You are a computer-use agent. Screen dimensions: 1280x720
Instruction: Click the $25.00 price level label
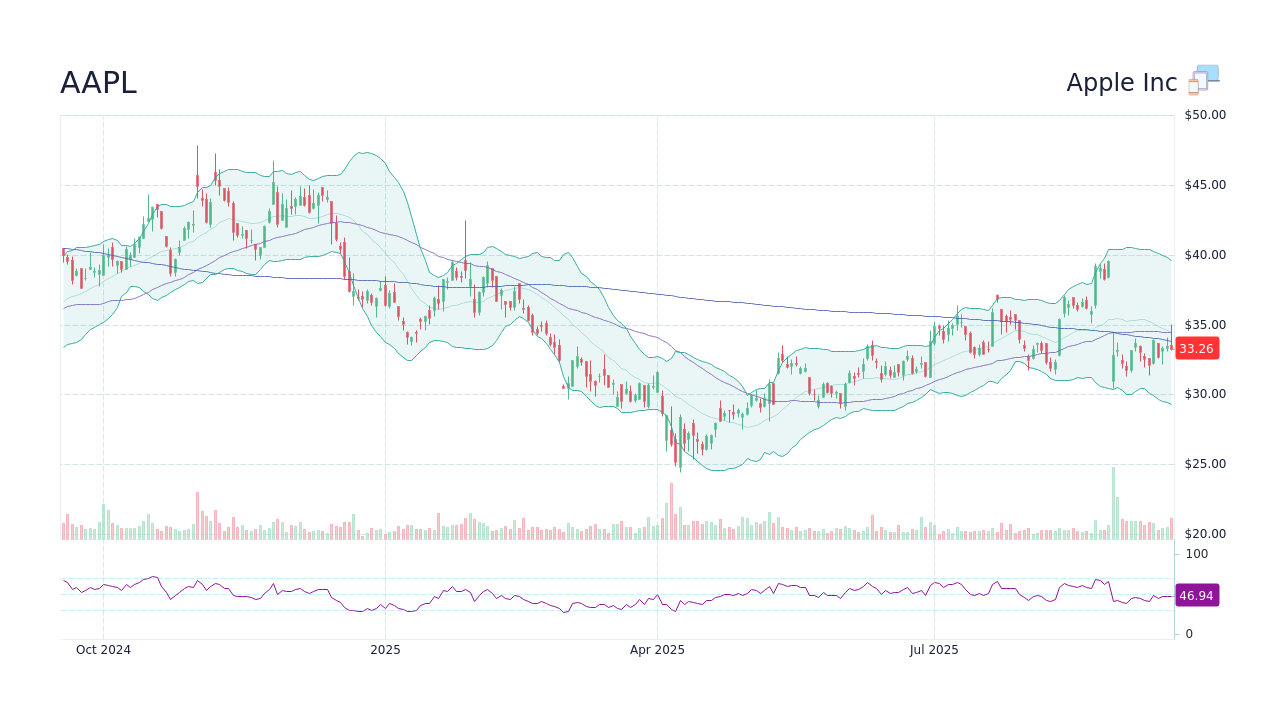tap(1203, 463)
